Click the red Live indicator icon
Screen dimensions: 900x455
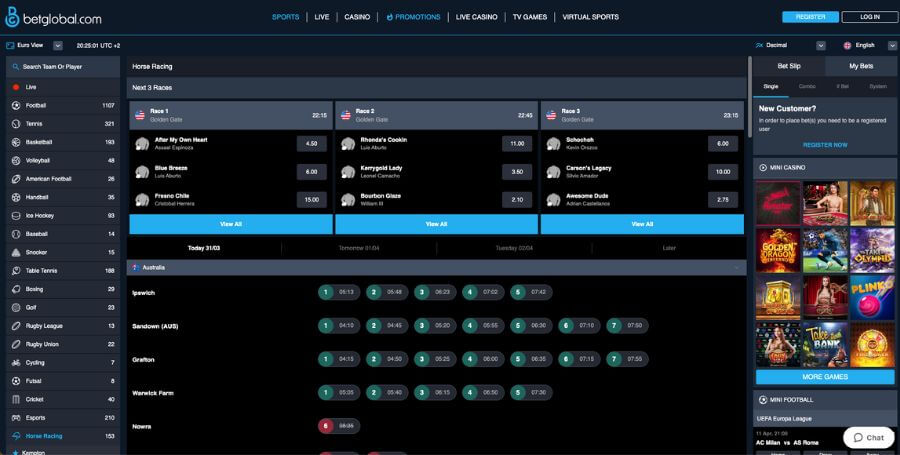coord(16,87)
